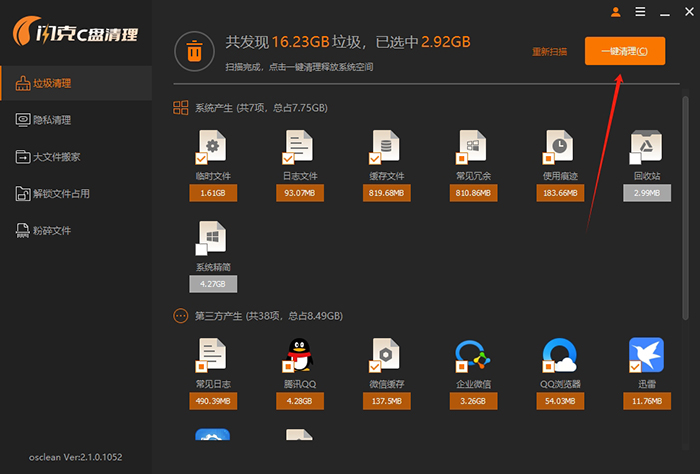Select 解锁文件占用 in sidebar
The height and width of the screenshot is (474, 700).
(76, 193)
